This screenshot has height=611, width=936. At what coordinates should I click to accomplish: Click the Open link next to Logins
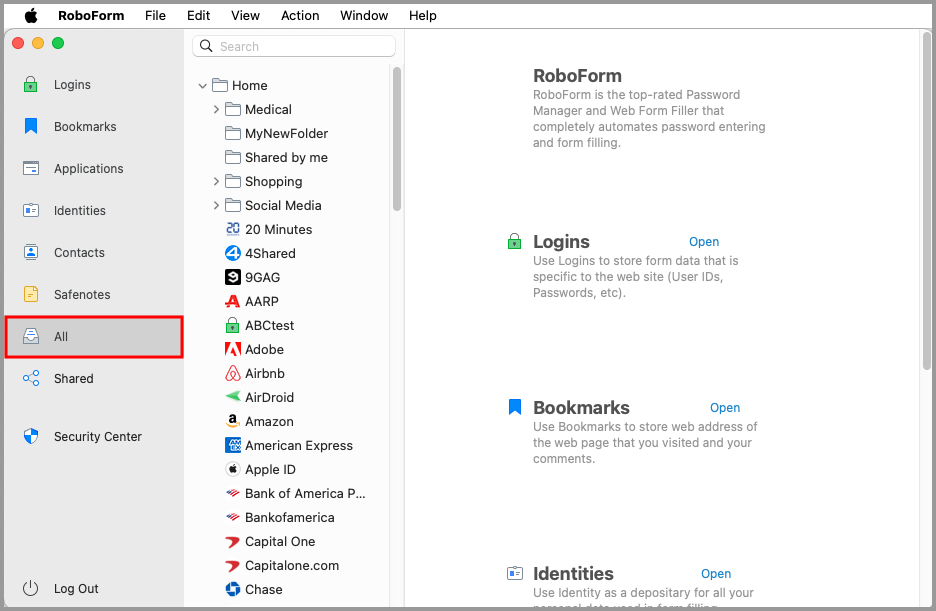(704, 242)
